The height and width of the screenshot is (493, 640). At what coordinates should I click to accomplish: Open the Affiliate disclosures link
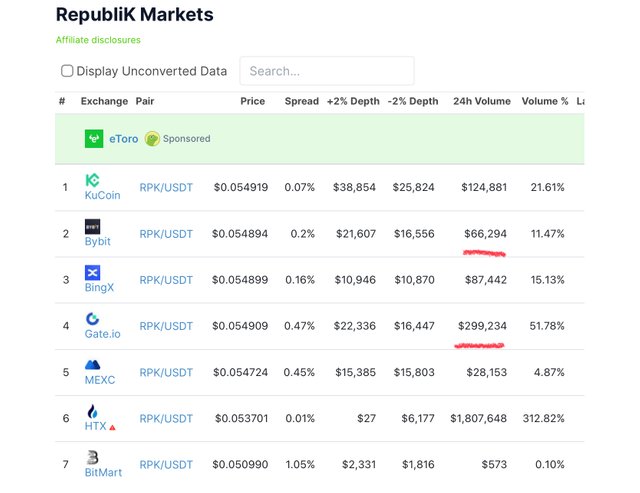pos(98,40)
